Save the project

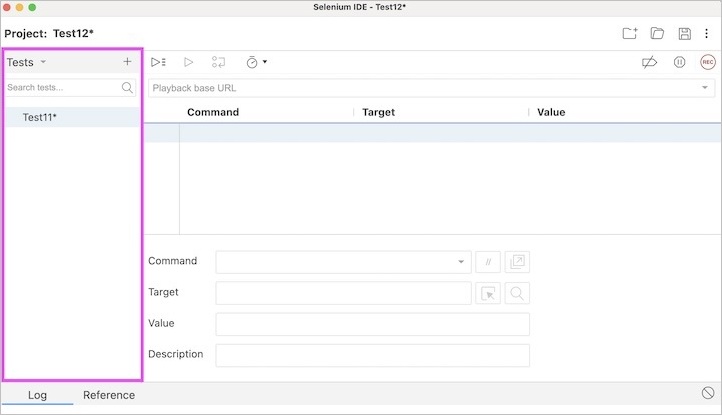685,33
